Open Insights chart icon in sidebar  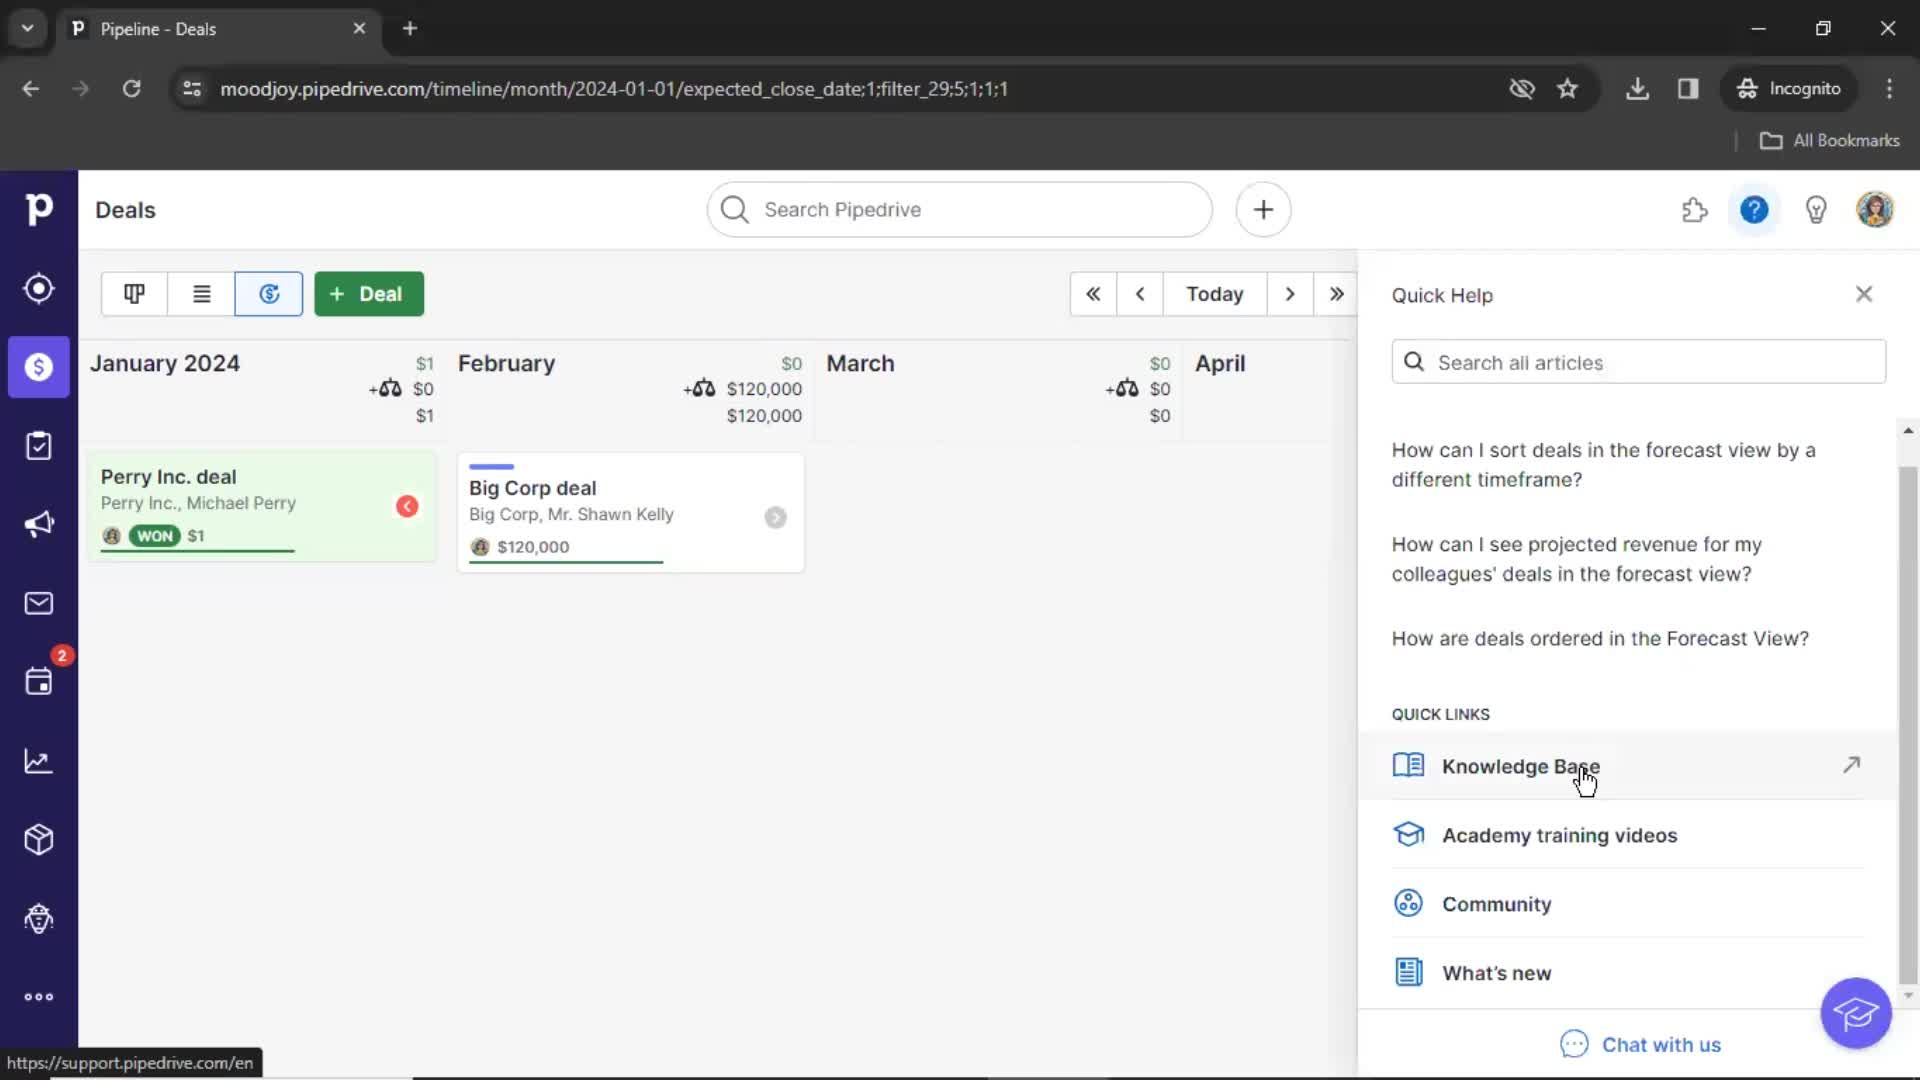(x=39, y=761)
